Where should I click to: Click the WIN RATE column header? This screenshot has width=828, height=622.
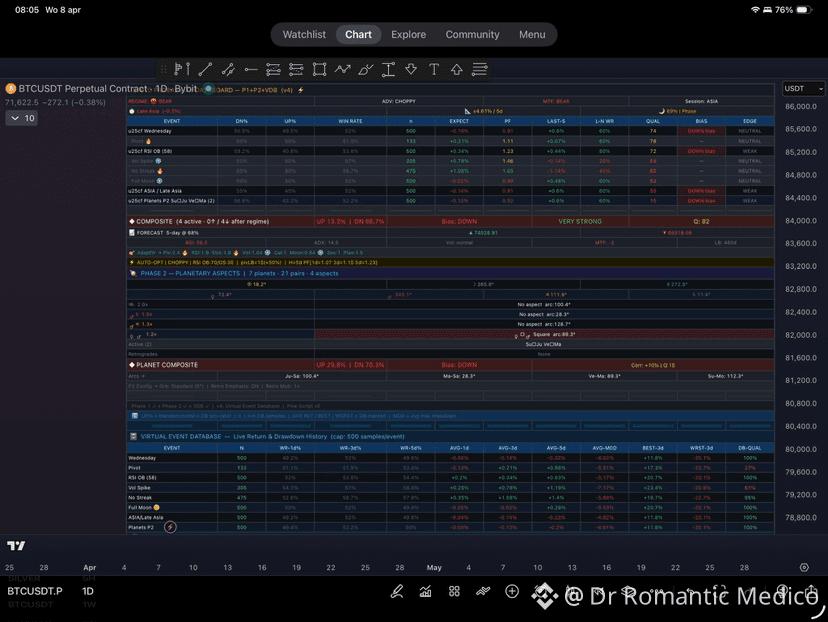pos(350,121)
